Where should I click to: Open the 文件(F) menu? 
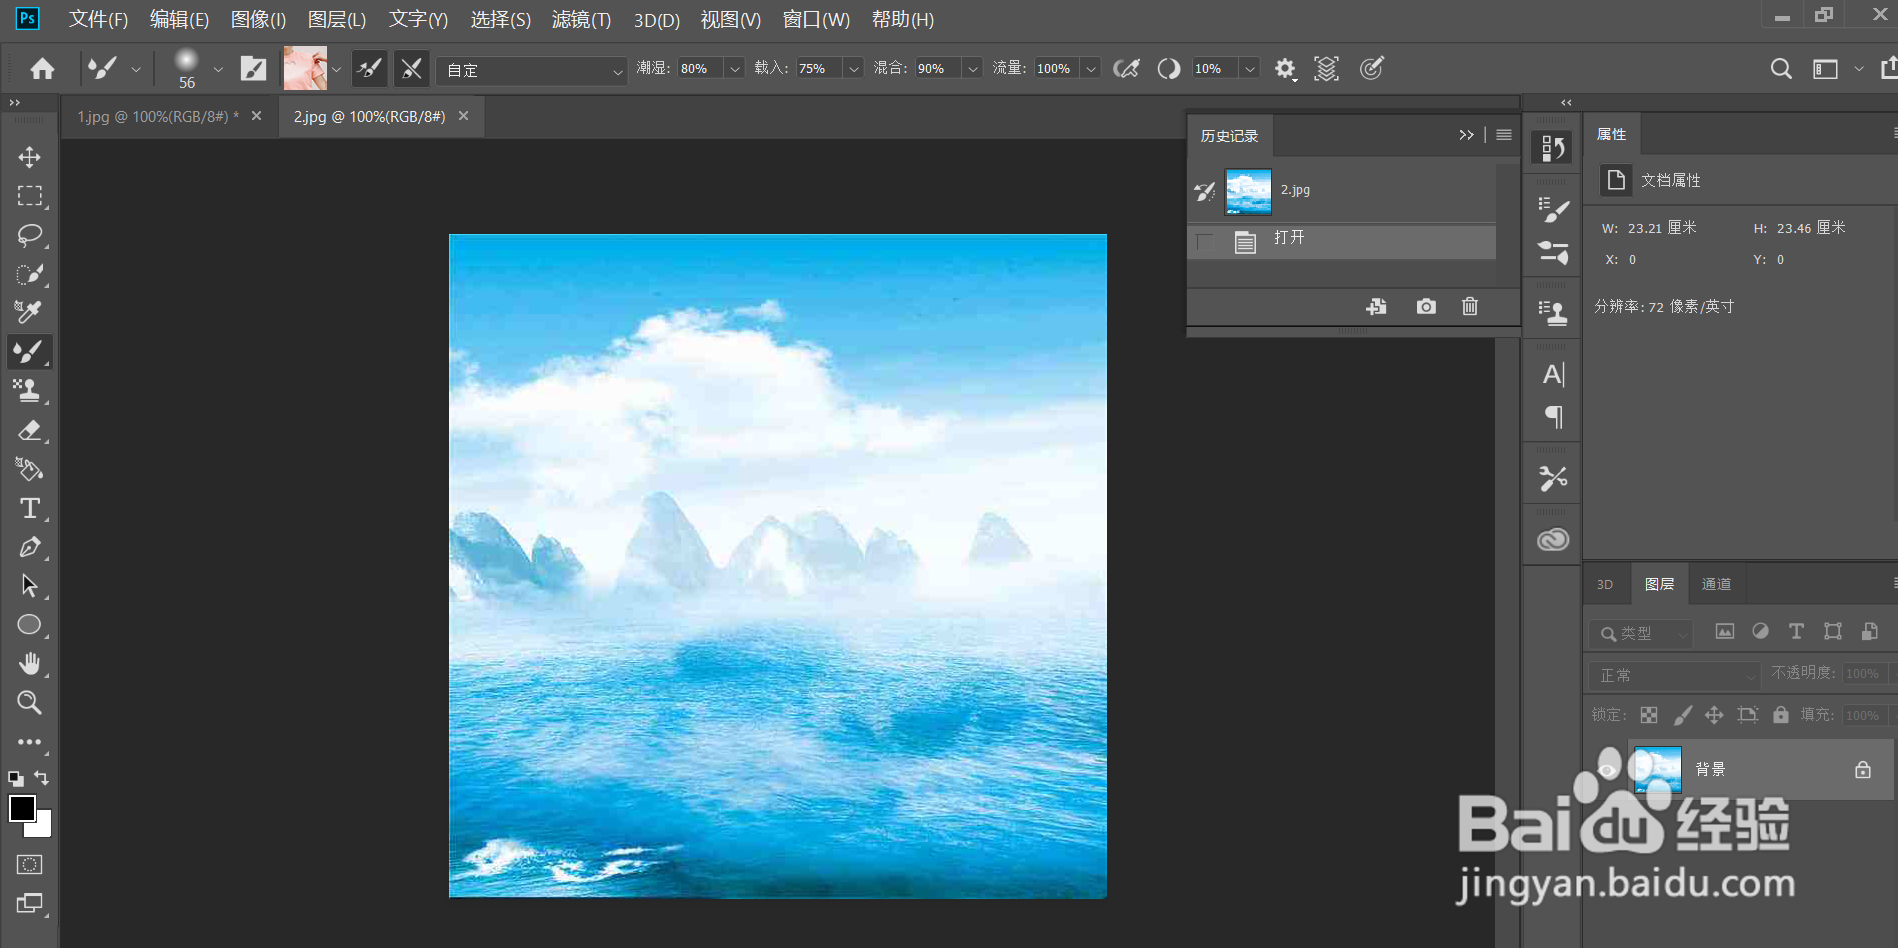point(98,19)
